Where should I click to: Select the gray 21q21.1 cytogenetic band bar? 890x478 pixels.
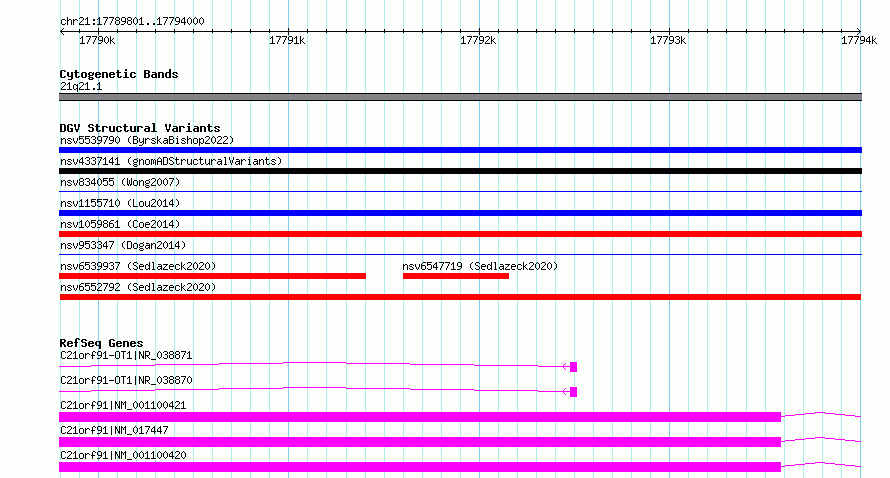pos(460,97)
